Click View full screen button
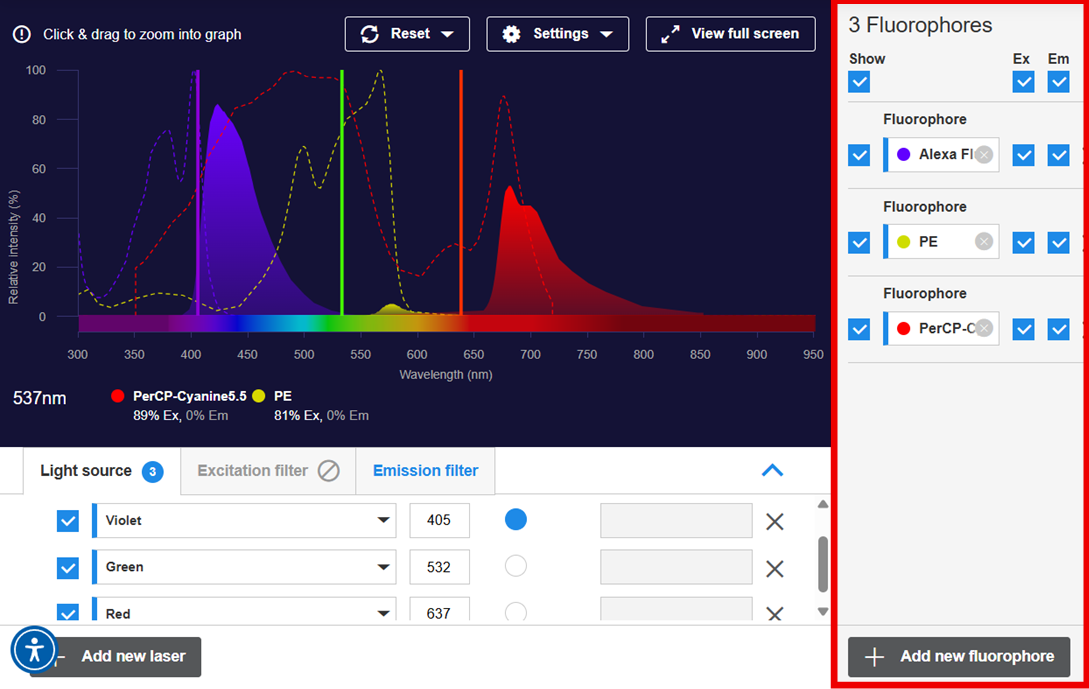Screen dimensions: 1089x689 click(730, 34)
